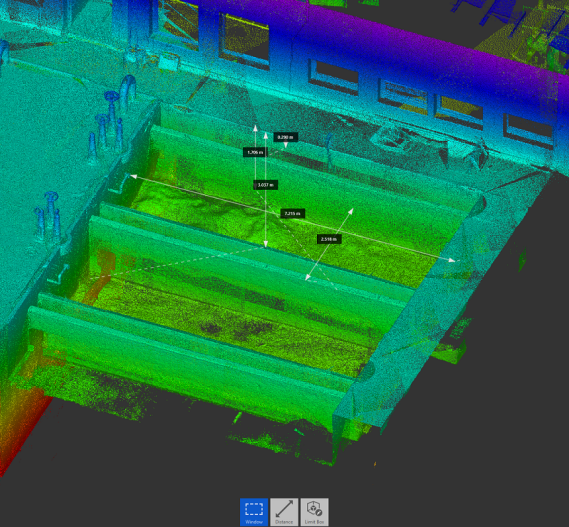Image resolution: width=569 pixels, height=527 pixels.
Task: Select the Window selection tool
Action: (254, 512)
